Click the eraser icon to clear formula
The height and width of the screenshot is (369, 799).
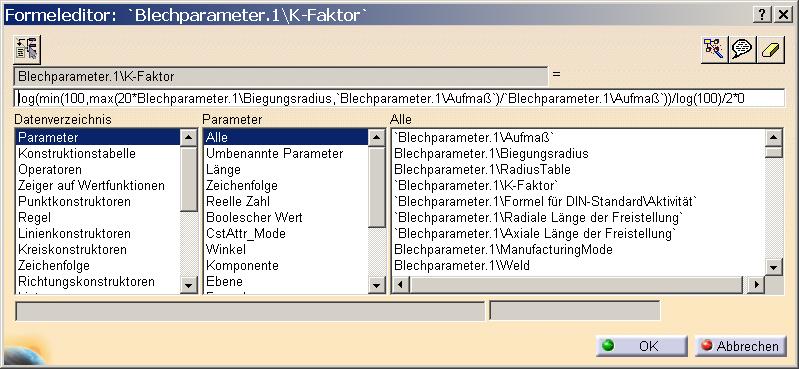click(x=770, y=49)
